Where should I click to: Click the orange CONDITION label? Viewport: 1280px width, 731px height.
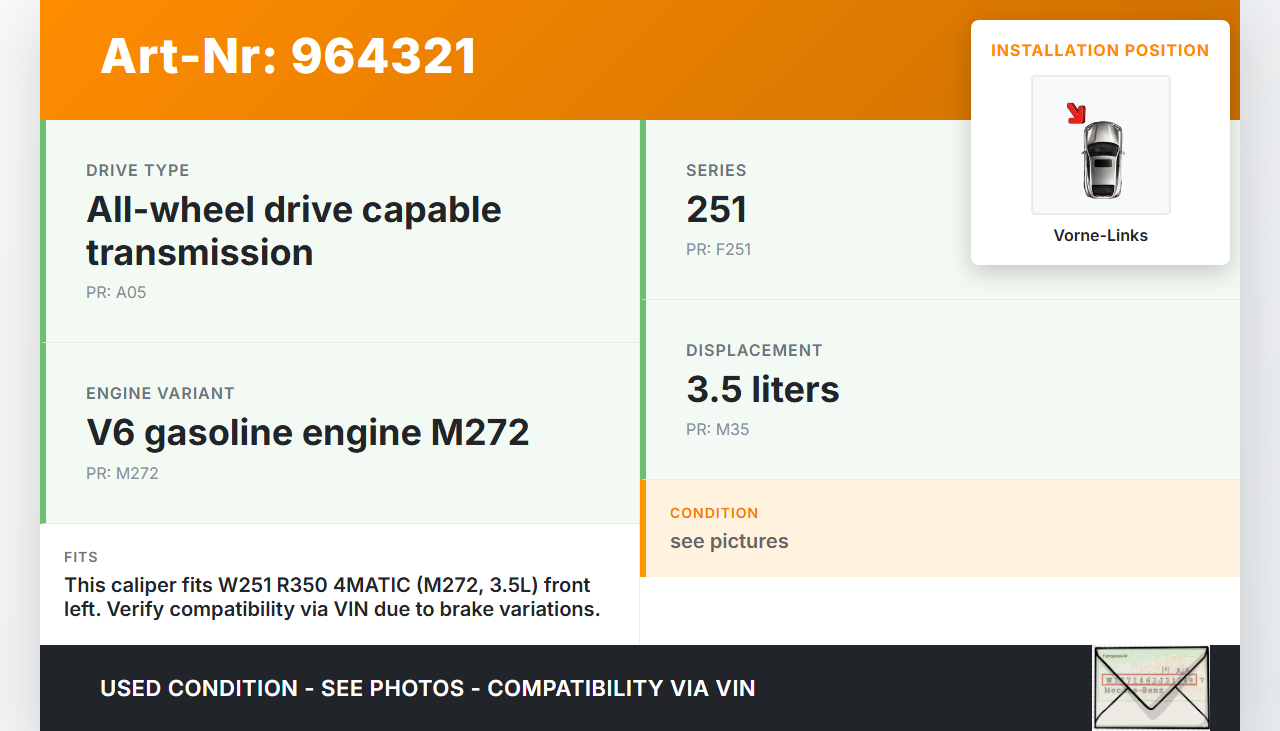[714, 513]
